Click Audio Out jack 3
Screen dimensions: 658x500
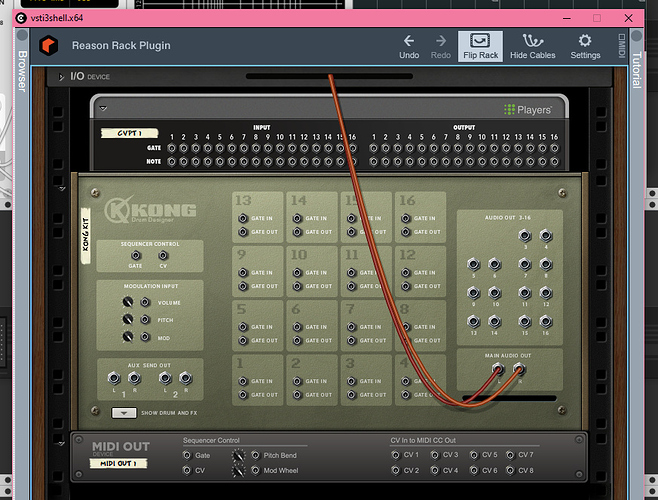tap(525, 236)
